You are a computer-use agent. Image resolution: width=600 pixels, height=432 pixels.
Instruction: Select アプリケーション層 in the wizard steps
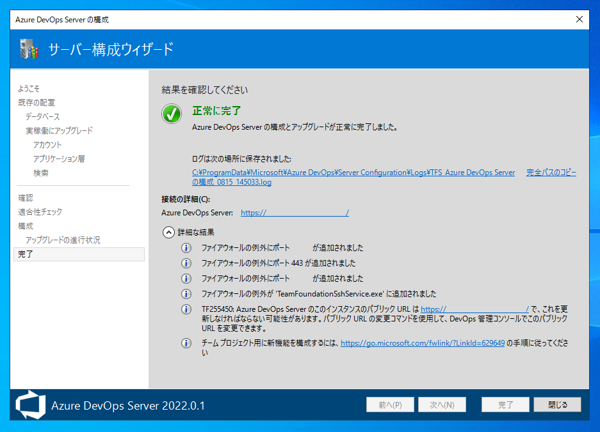point(59,159)
